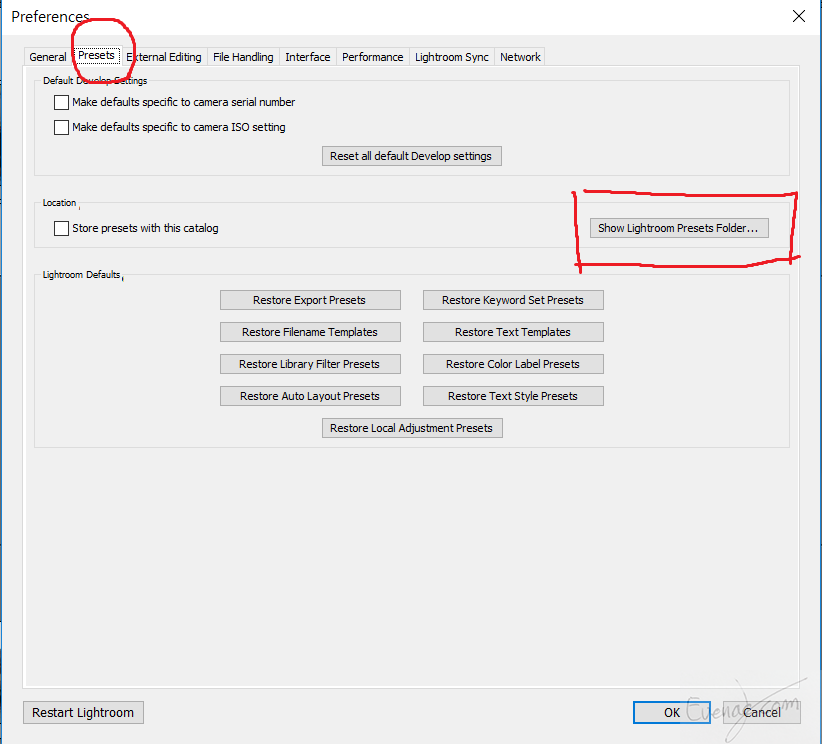Enable defaults specific to camera serial number
Viewport: 822px width, 744px height.
click(61, 102)
